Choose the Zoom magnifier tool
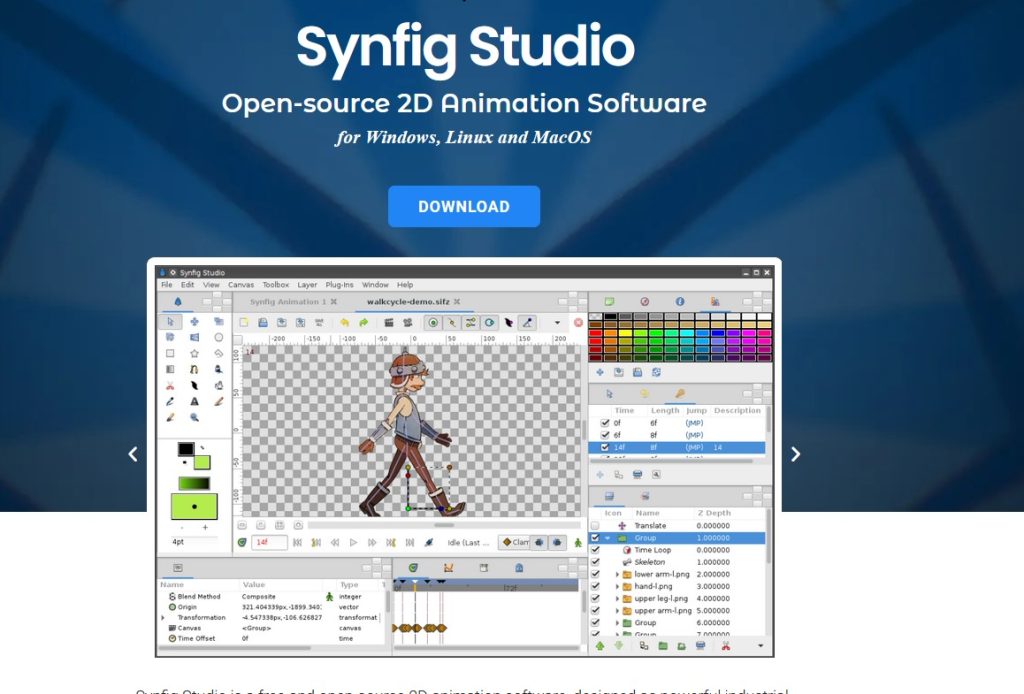This screenshot has height=694, width=1024. pos(194,417)
